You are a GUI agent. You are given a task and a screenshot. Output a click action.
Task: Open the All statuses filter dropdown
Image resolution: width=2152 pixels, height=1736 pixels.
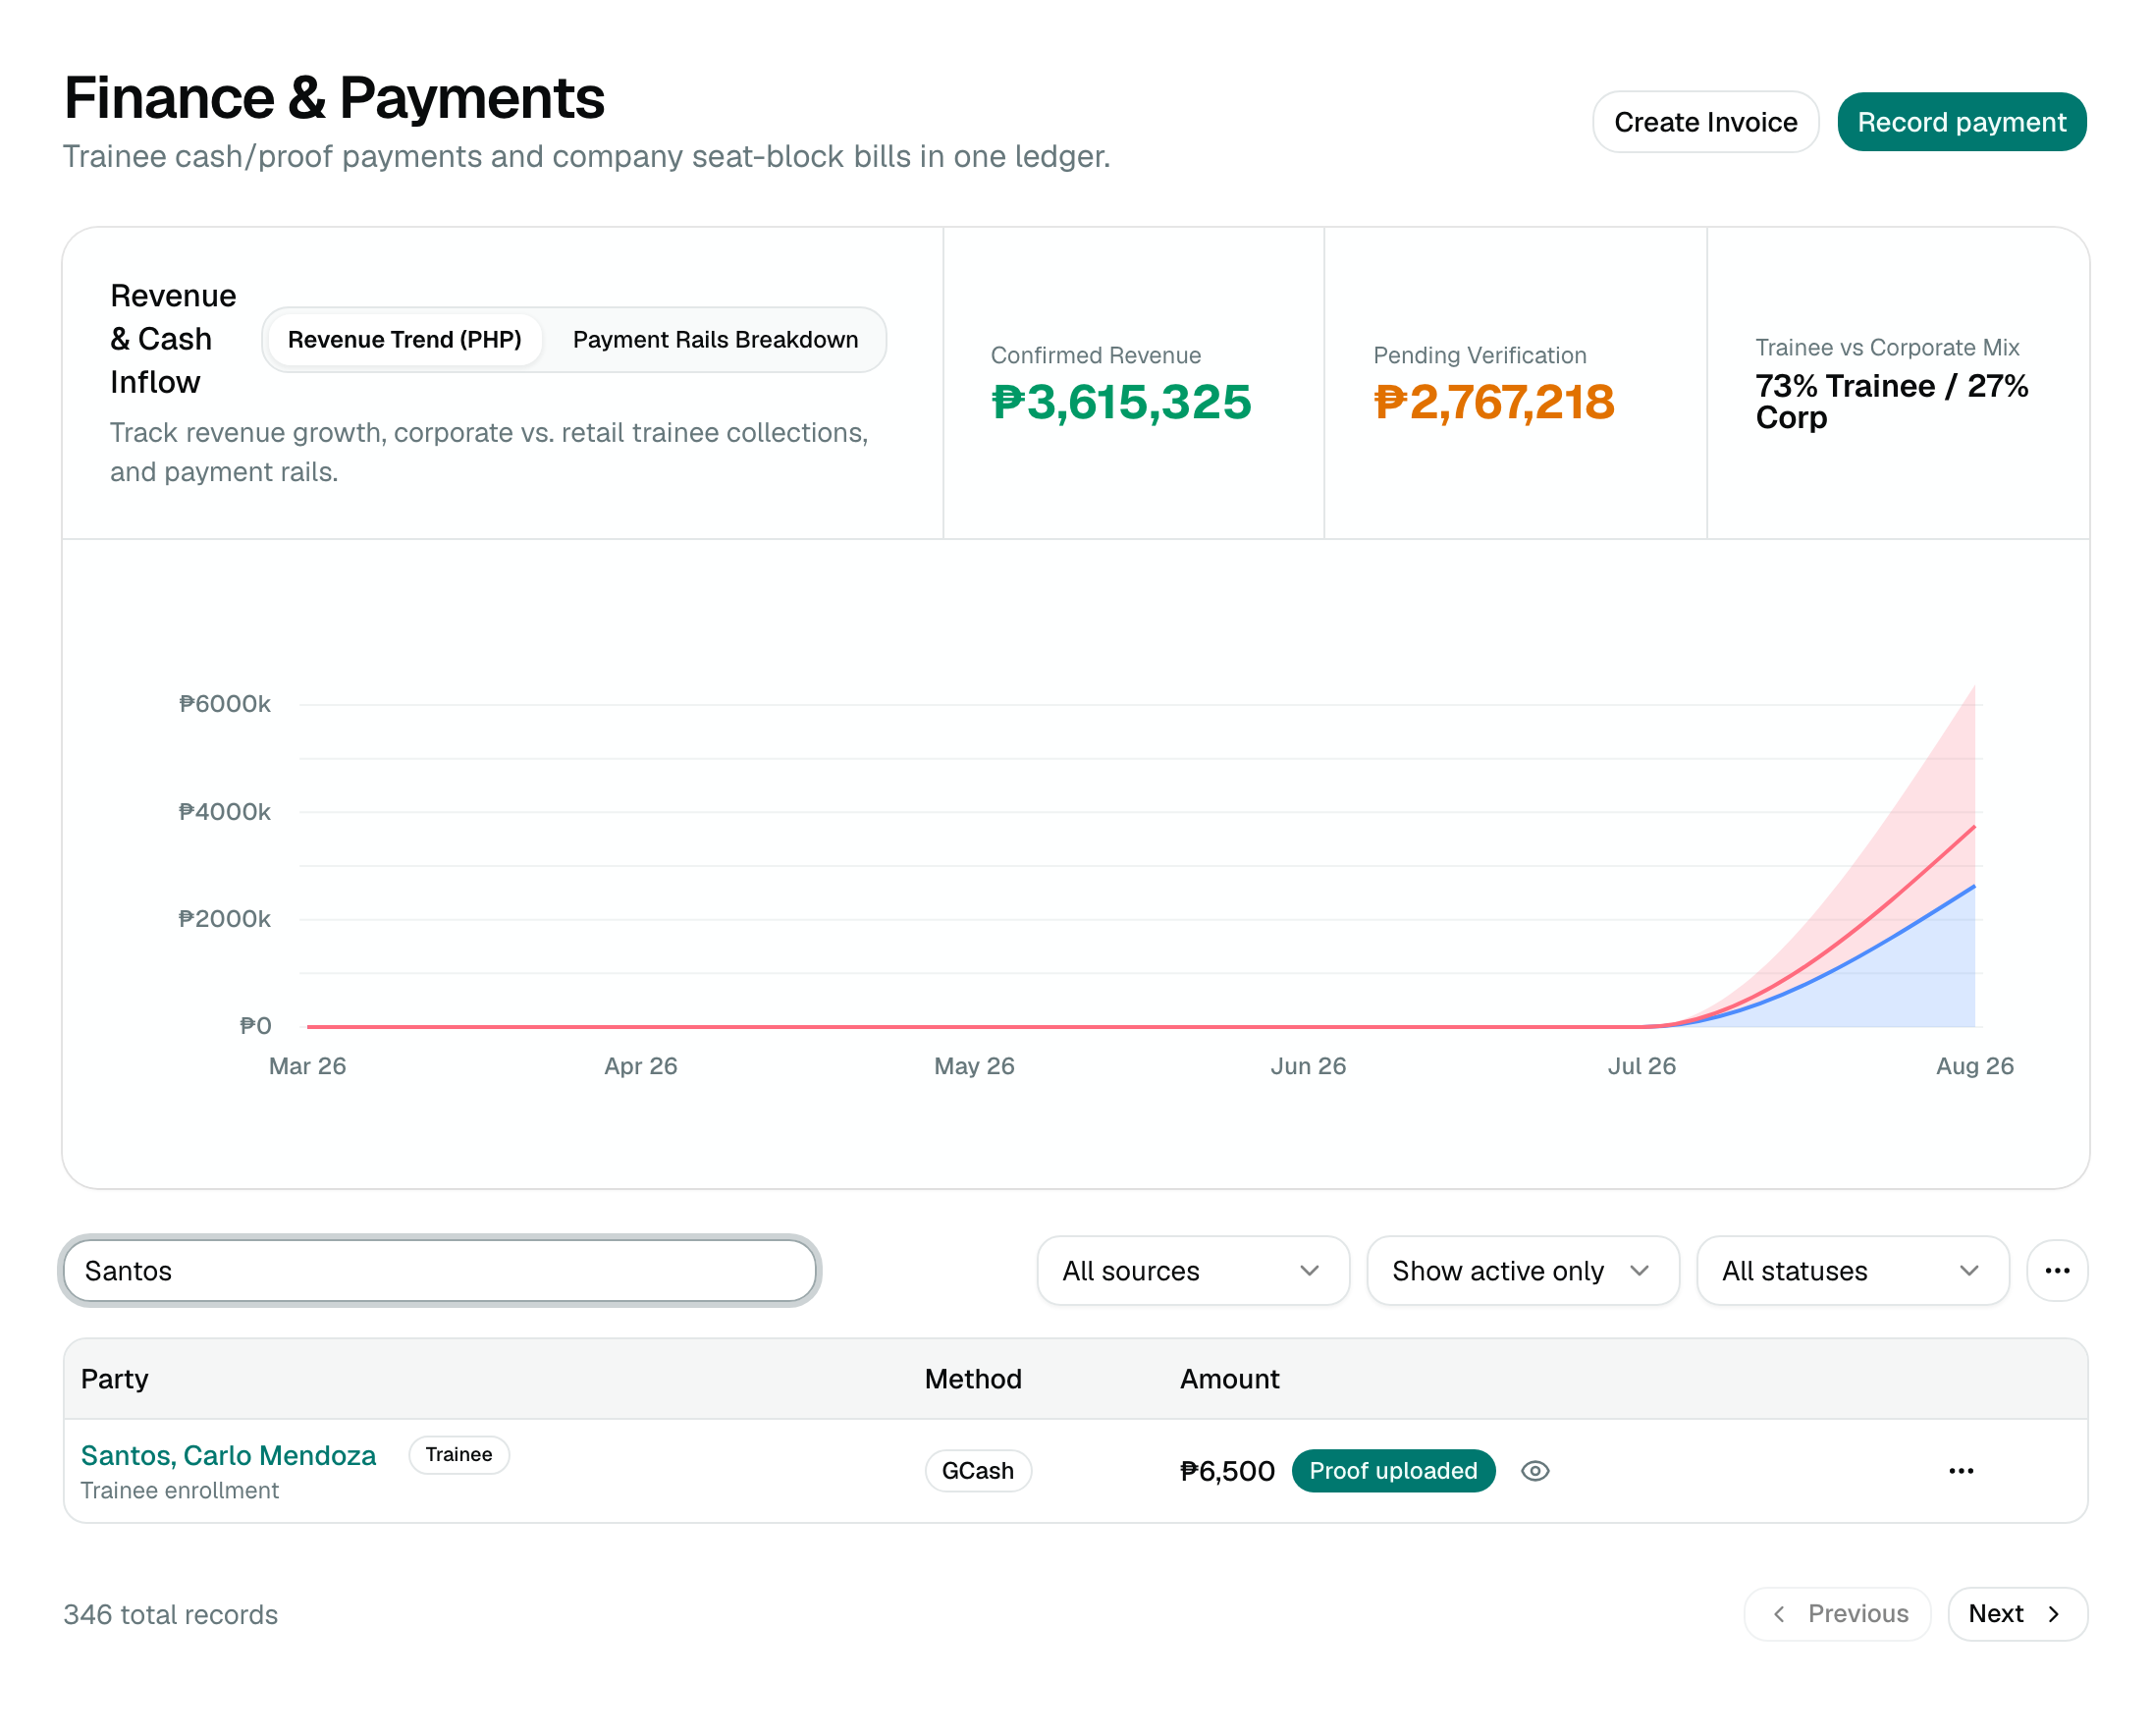(x=1852, y=1270)
